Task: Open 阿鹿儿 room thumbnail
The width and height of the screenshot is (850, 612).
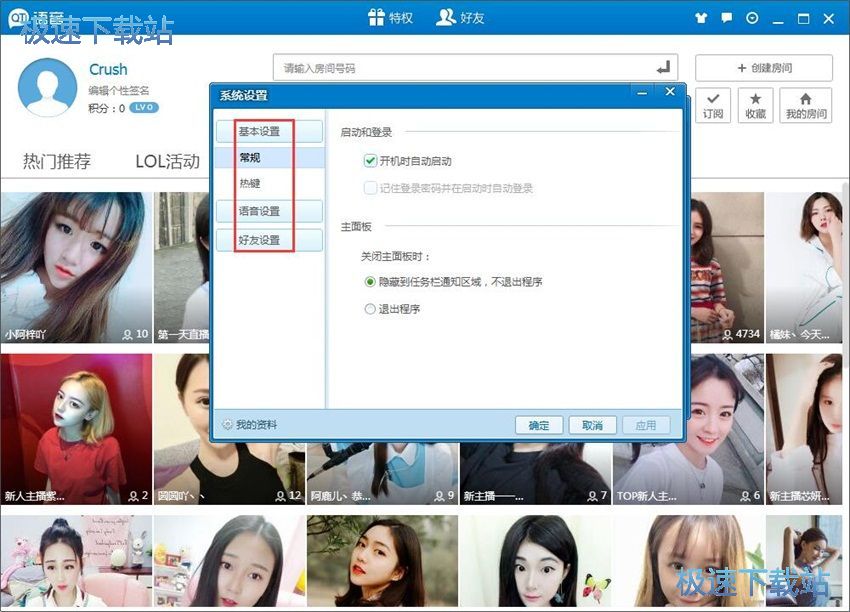Action: [383, 473]
